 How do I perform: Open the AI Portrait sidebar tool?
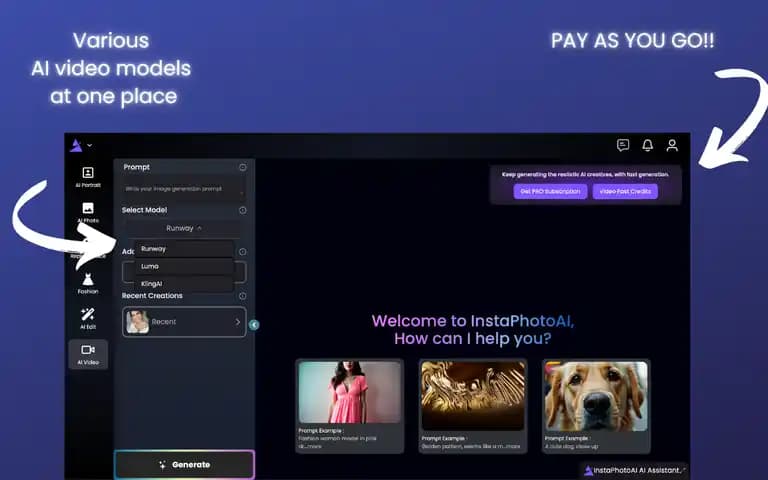point(88,177)
